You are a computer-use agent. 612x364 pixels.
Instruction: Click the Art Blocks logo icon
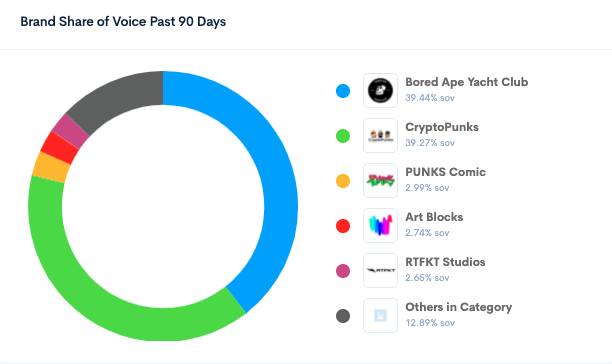coord(380,226)
